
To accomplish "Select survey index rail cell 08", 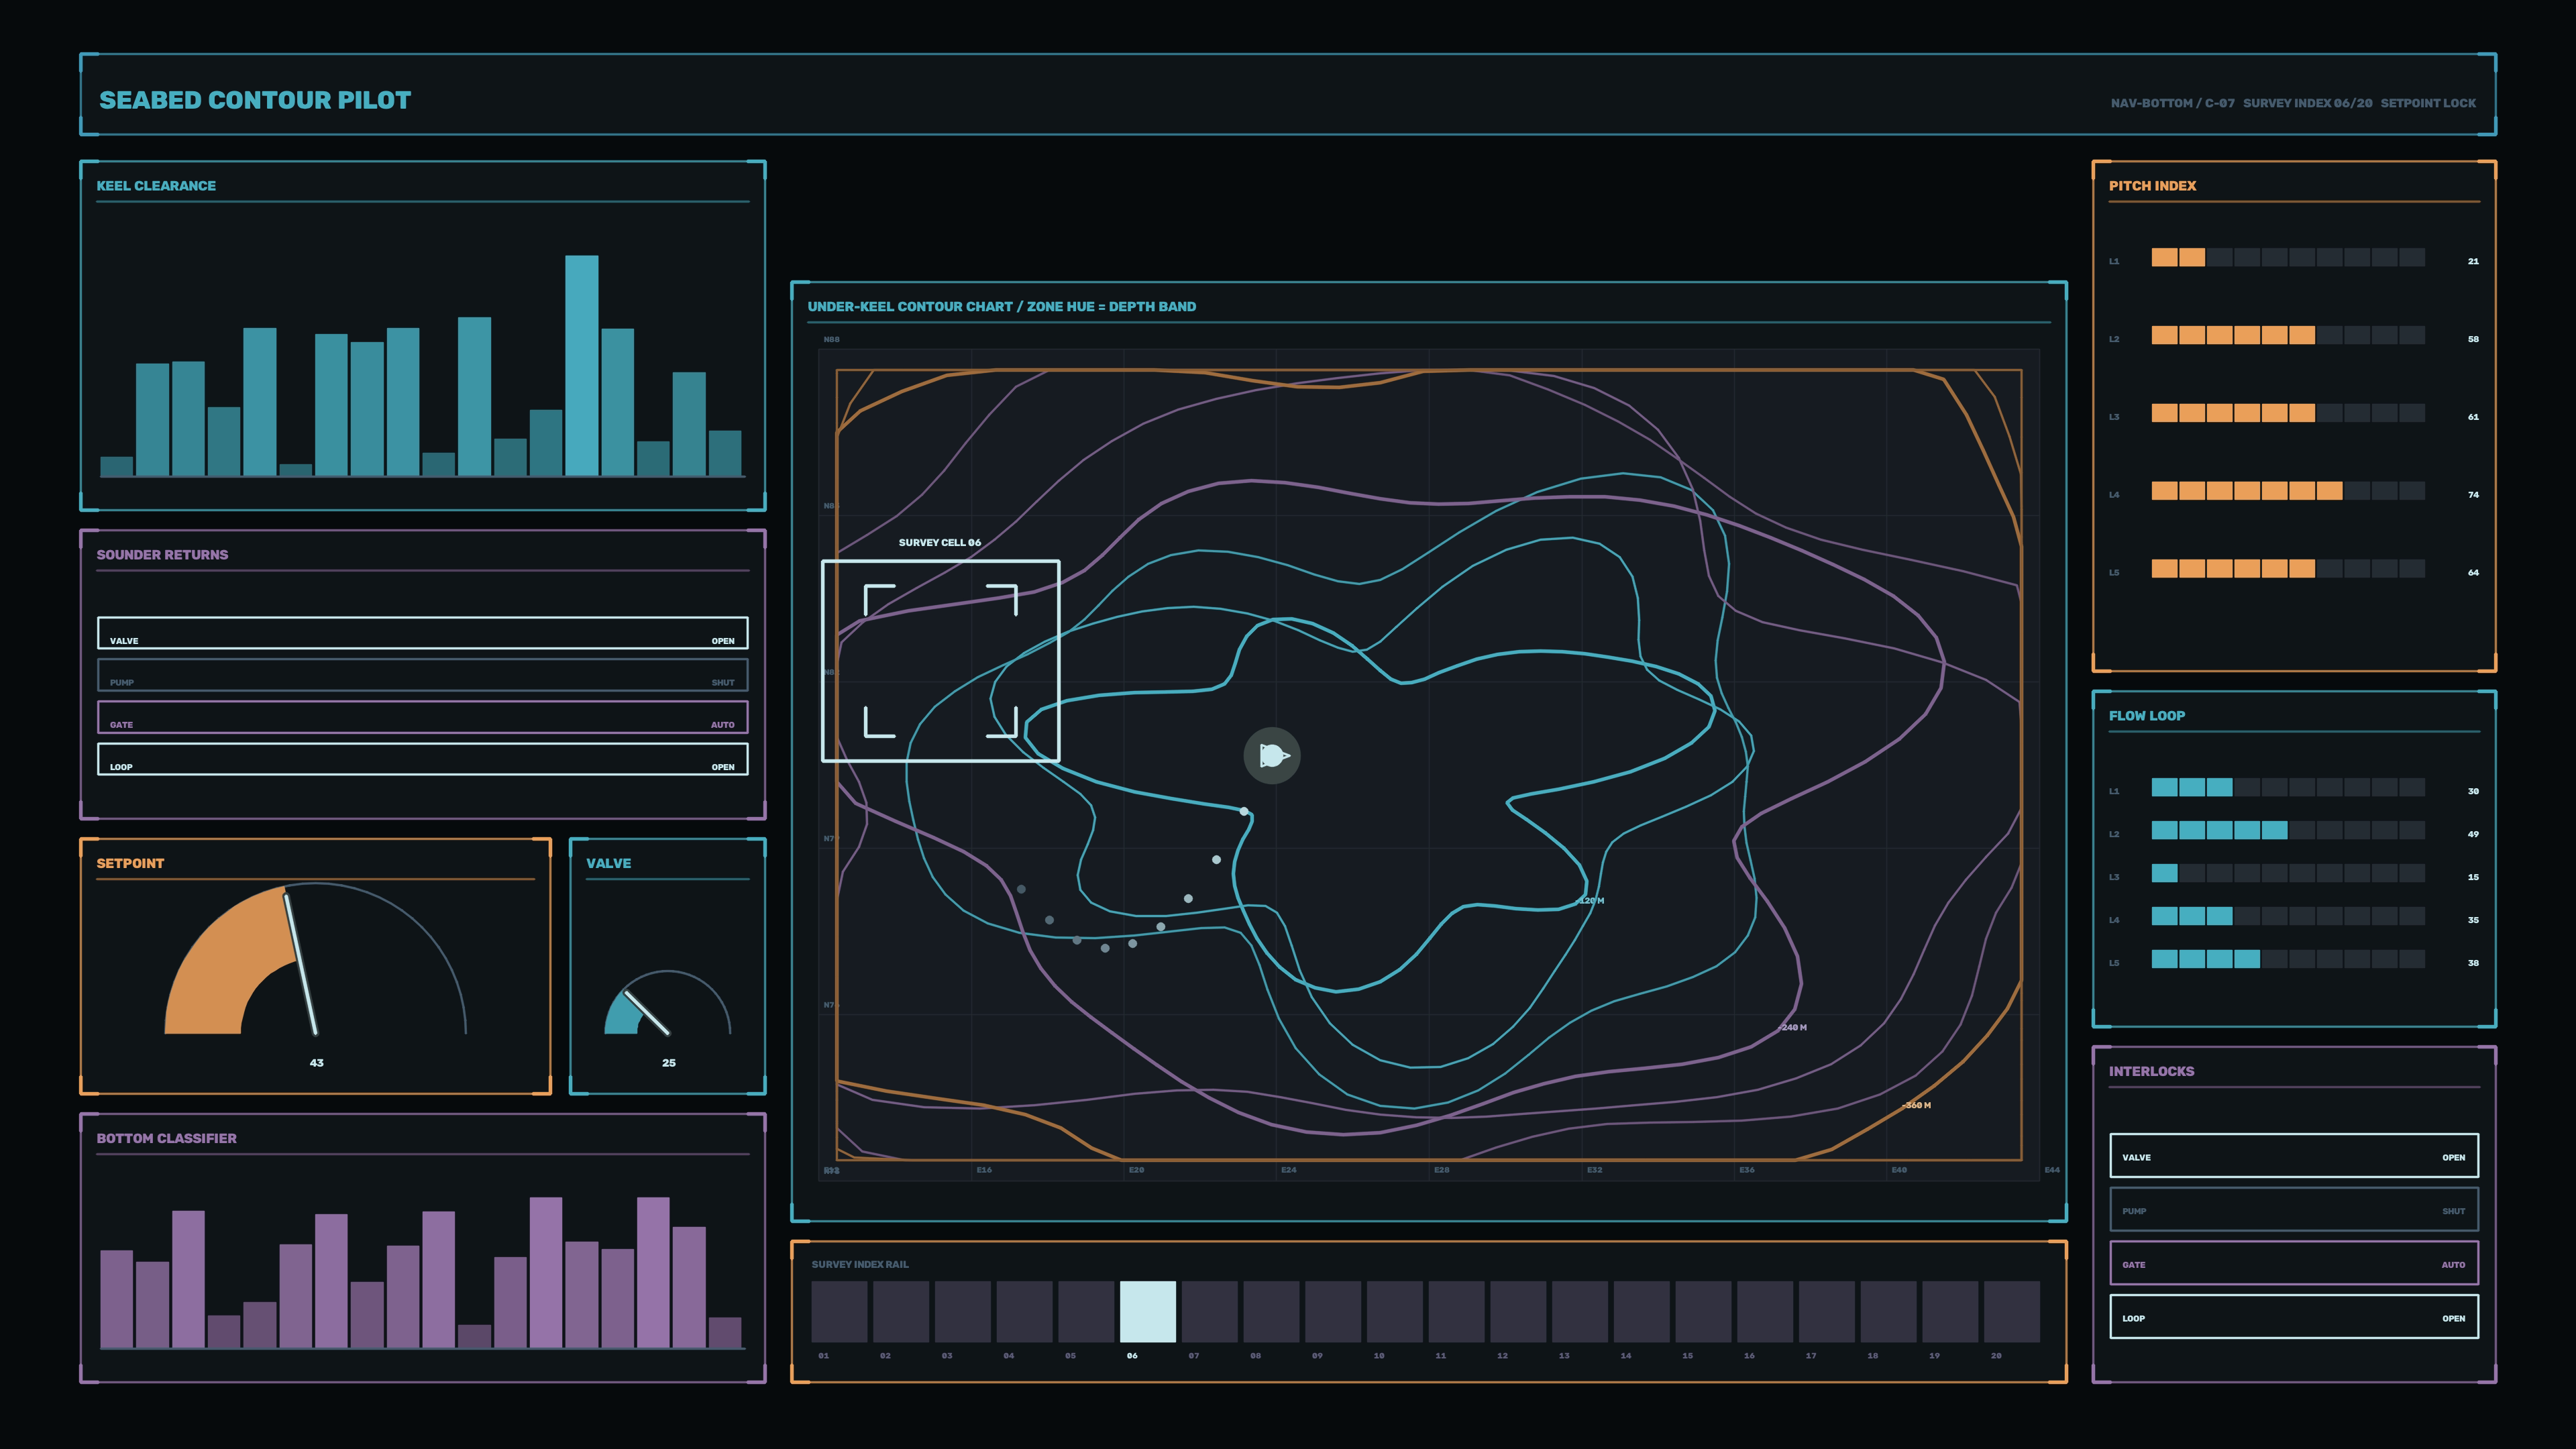I will pos(1271,1312).
